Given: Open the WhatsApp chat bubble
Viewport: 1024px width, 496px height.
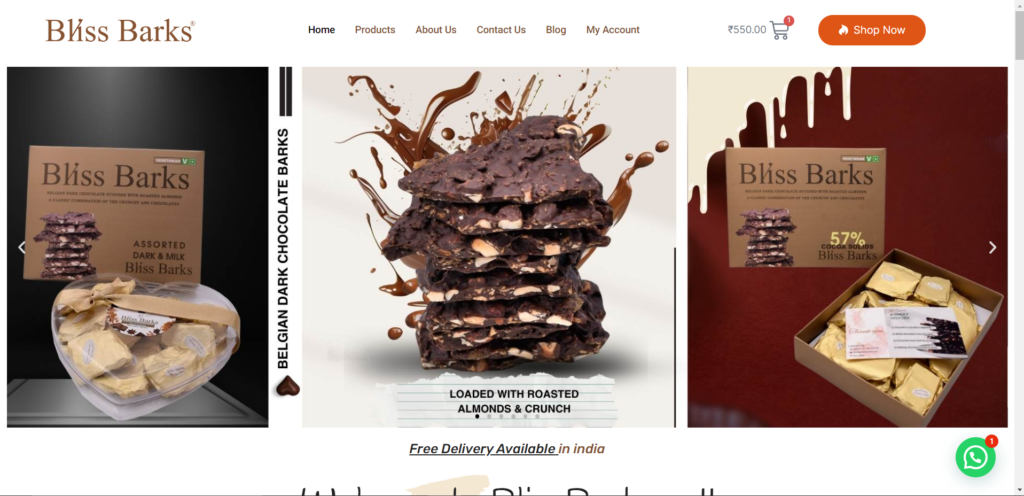Looking at the screenshot, I should point(975,457).
